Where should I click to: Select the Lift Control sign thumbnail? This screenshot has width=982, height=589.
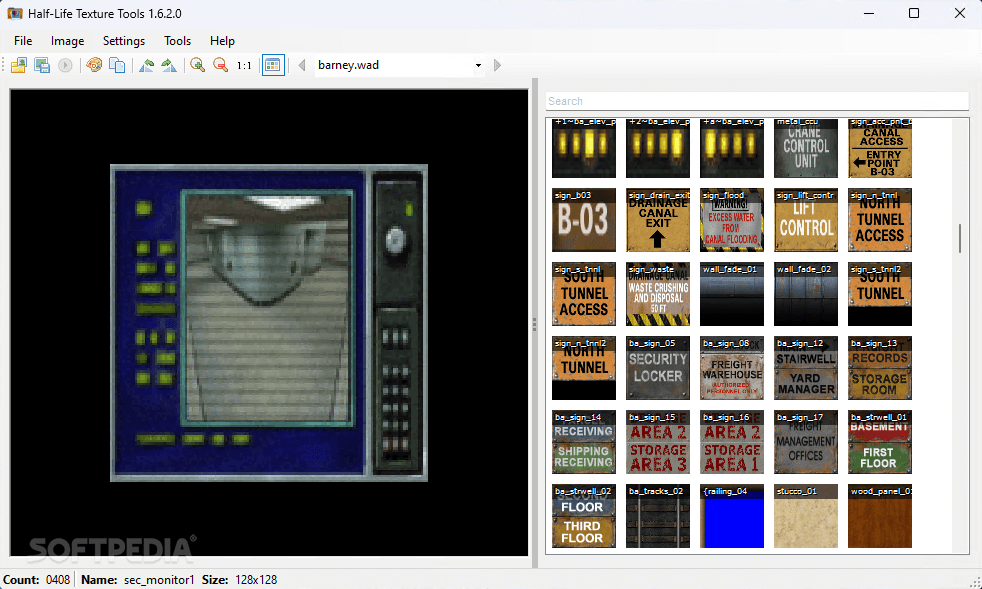pos(805,220)
